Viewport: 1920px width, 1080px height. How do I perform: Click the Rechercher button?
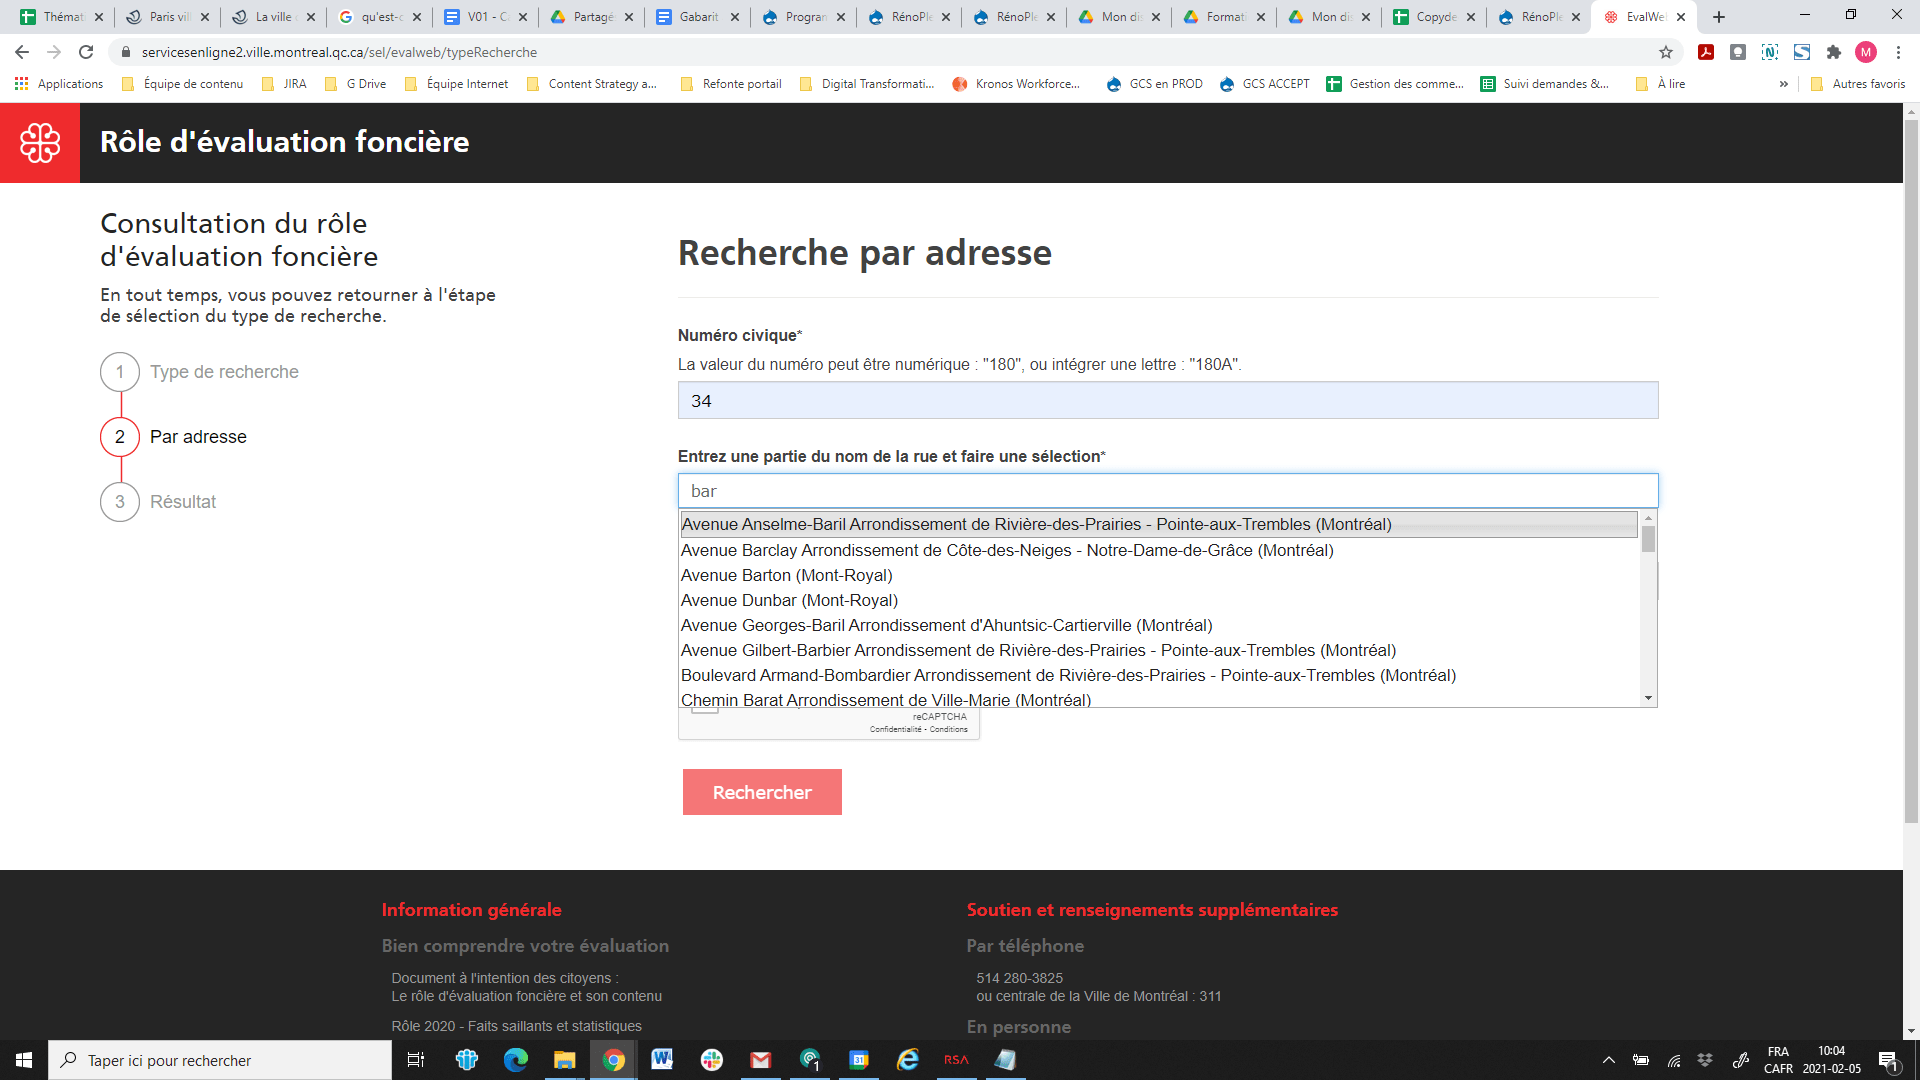pyautogui.click(x=762, y=792)
